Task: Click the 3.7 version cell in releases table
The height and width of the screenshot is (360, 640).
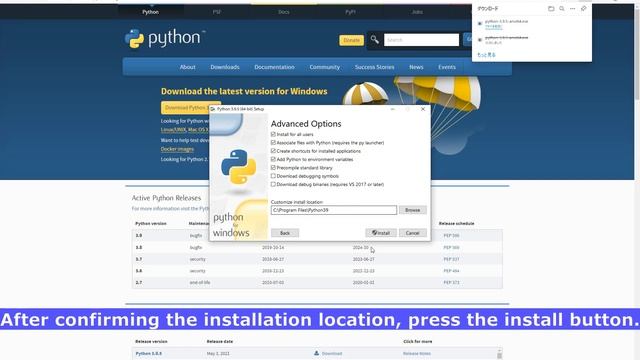Action: tap(139, 259)
